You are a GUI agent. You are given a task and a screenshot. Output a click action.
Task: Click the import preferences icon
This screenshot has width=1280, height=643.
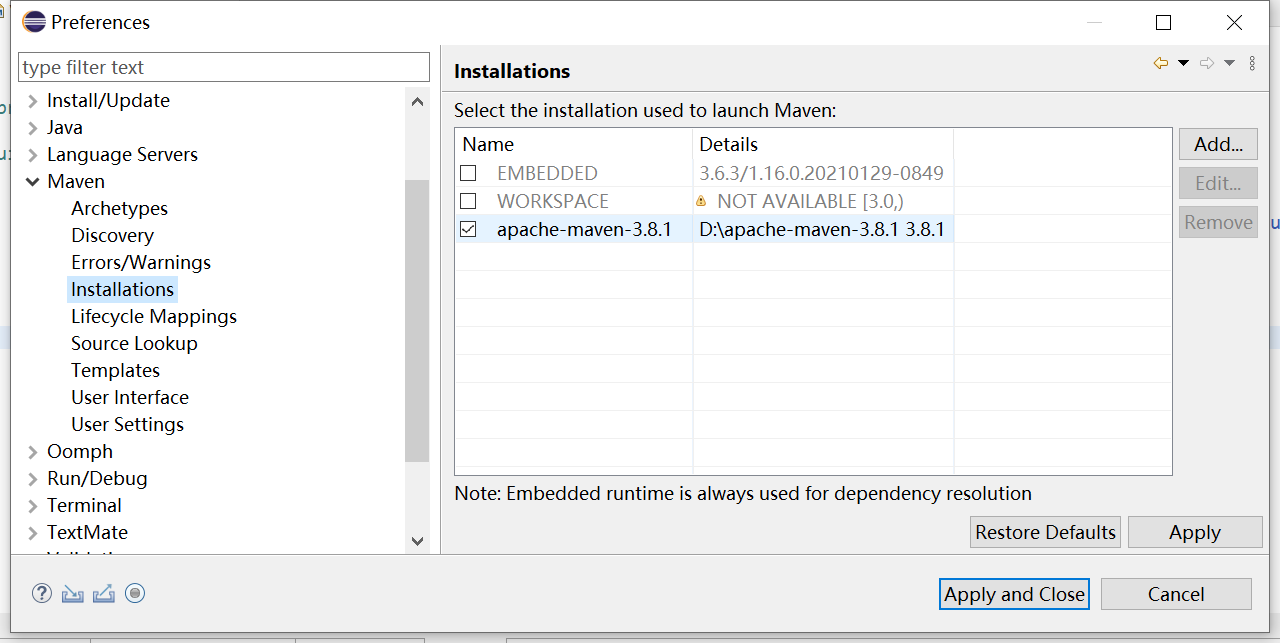pyautogui.click(x=72, y=594)
